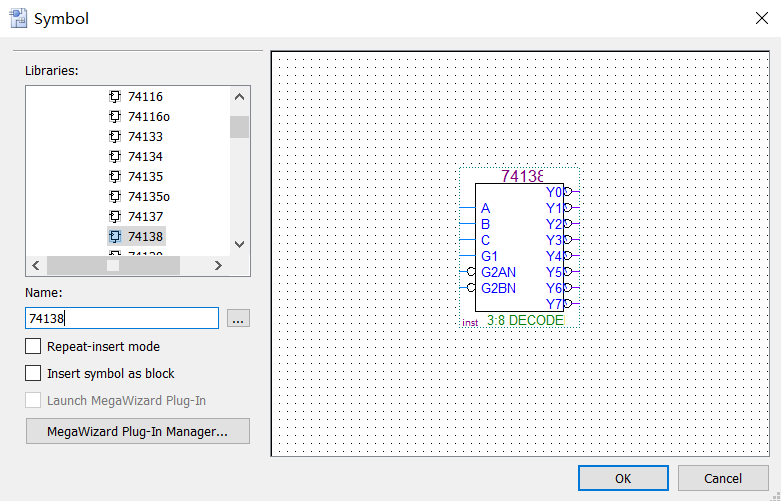Select 74133 in the Libraries tree
This screenshot has width=781, height=501.
click(x=145, y=137)
